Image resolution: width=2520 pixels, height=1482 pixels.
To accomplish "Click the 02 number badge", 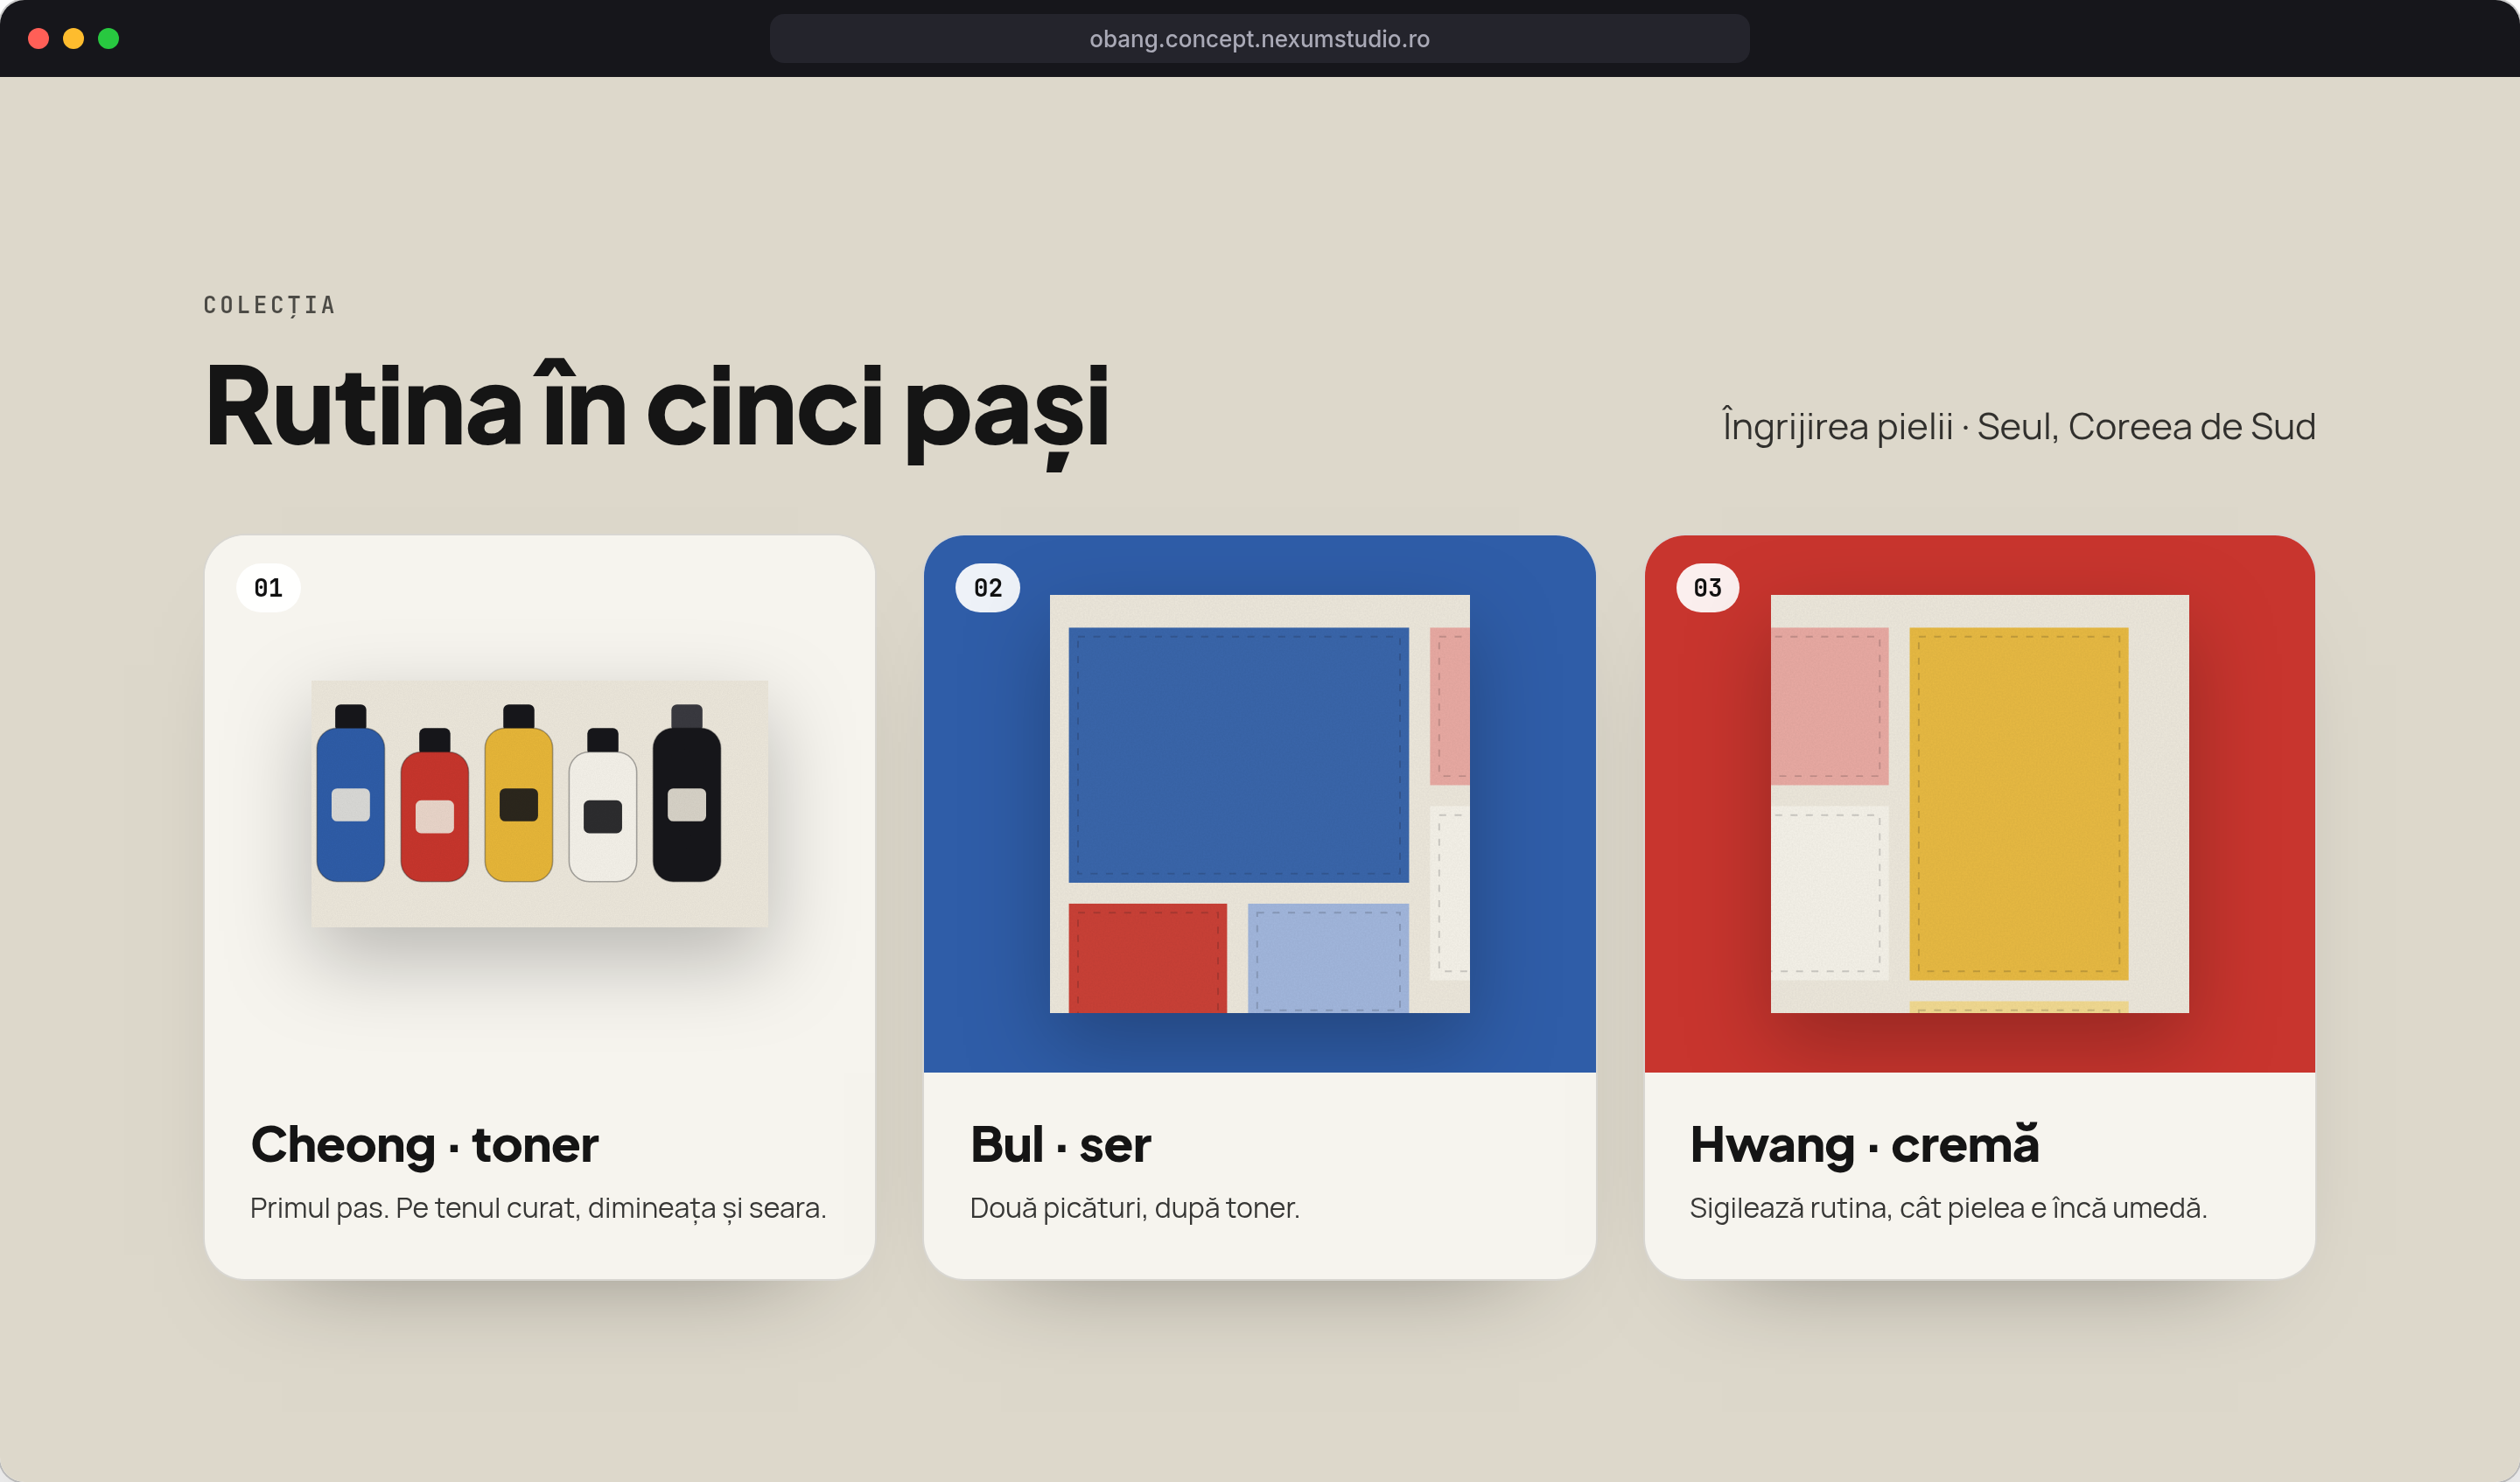I will [x=988, y=588].
